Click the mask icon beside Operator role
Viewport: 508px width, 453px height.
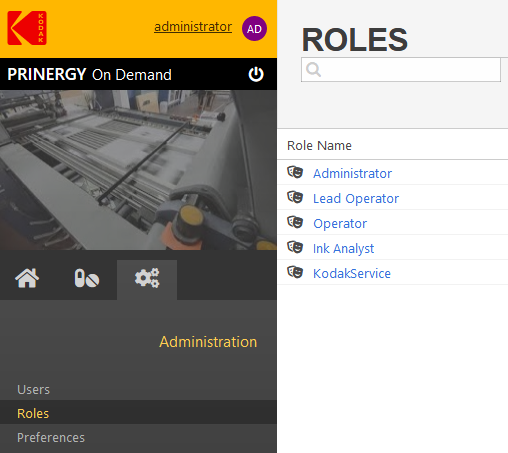(295, 222)
